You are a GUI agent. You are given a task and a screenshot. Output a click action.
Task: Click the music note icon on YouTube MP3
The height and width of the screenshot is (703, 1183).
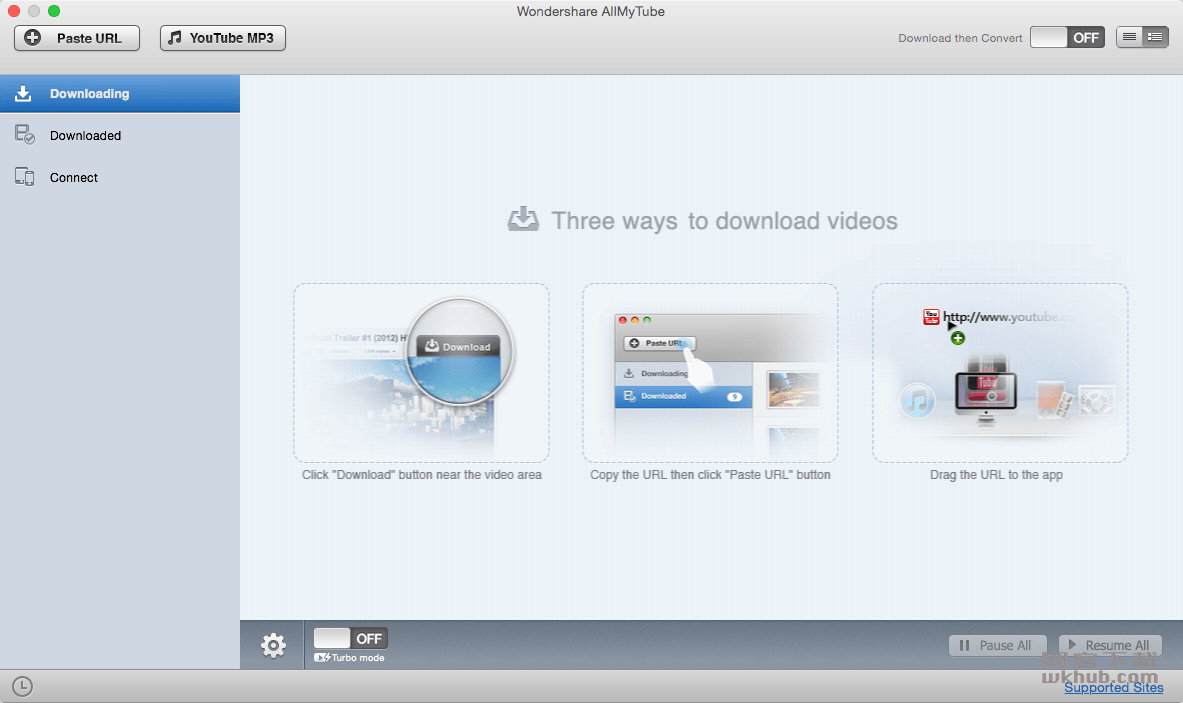tap(175, 38)
